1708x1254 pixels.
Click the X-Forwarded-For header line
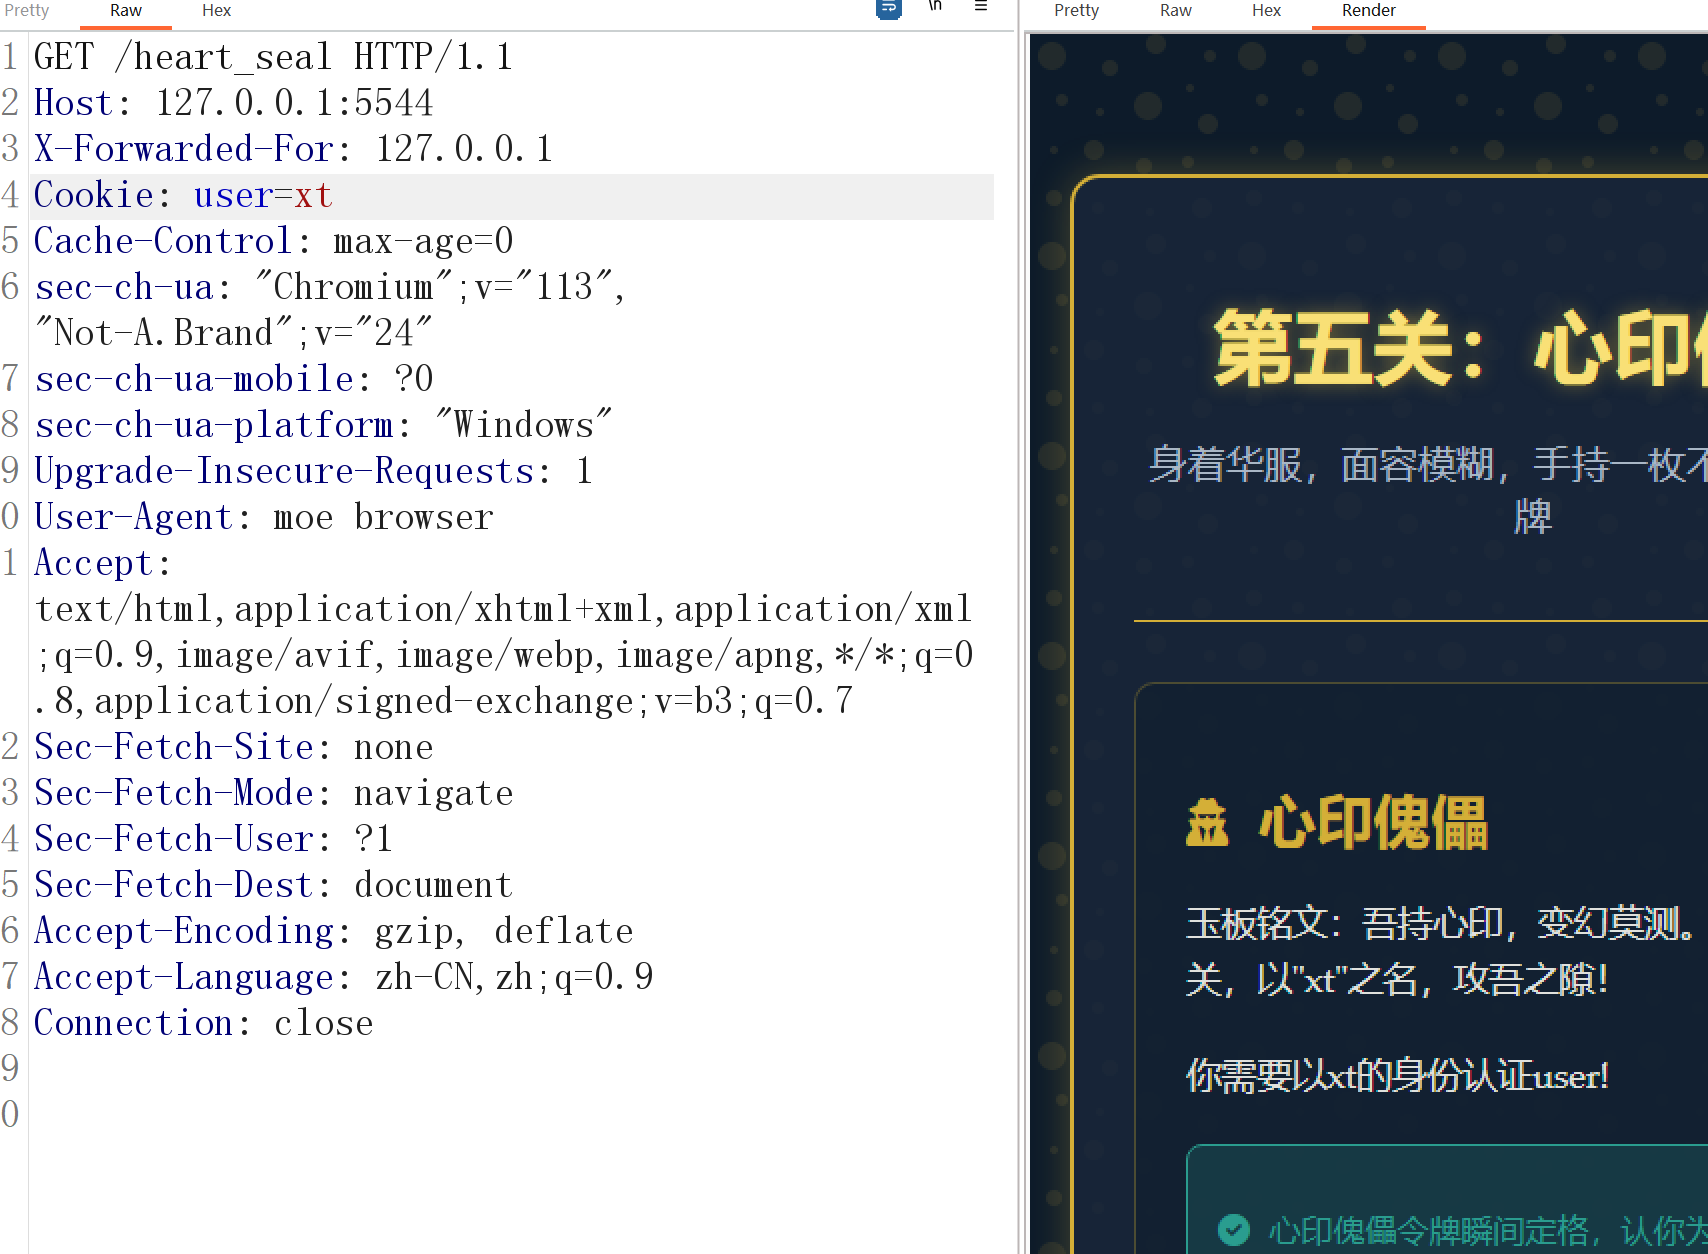(x=293, y=150)
